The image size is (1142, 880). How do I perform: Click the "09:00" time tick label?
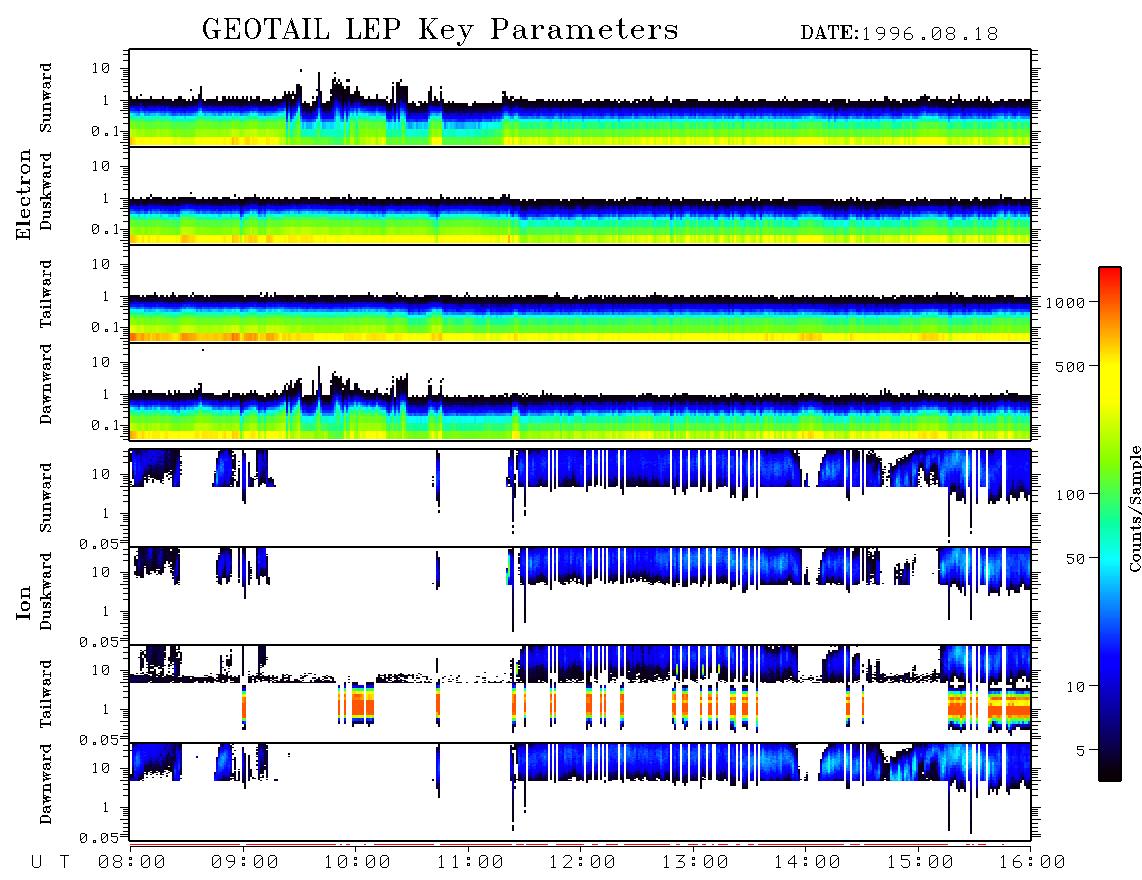click(245, 863)
